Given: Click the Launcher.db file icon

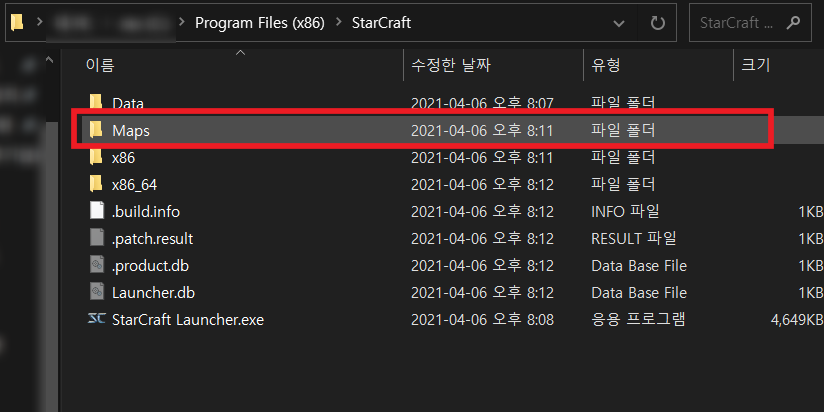Looking at the screenshot, I should pos(97,293).
